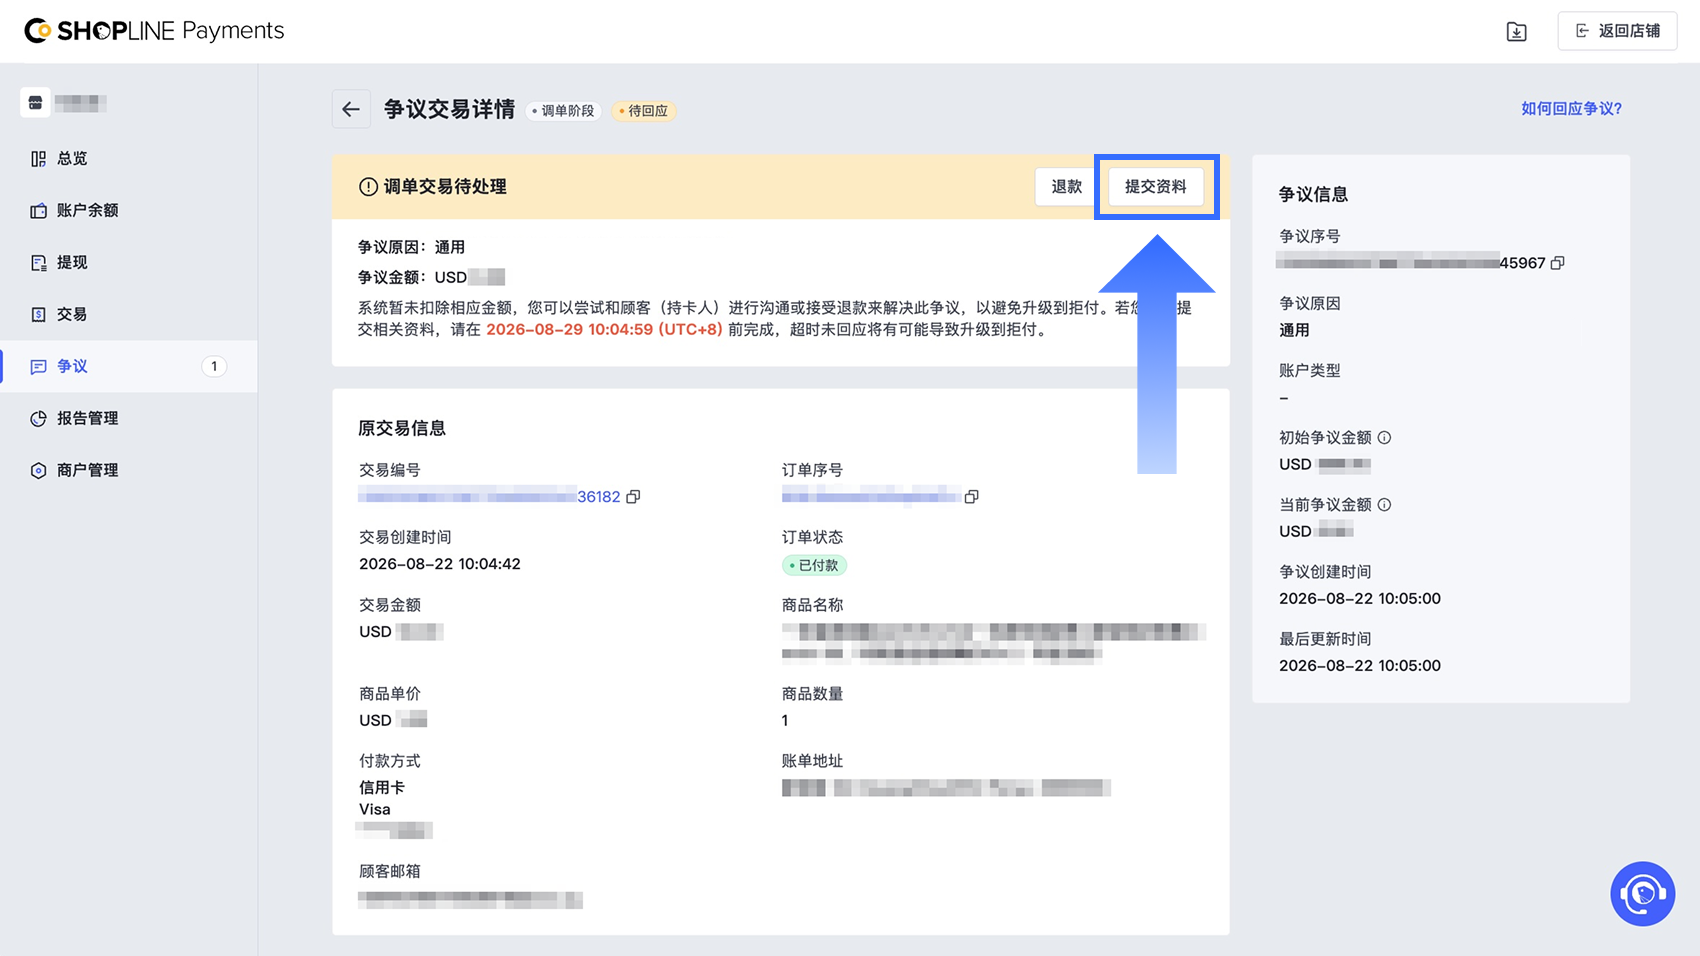This screenshot has width=1700, height=956.
Task: Open the customer support chat widget
Action: 1642,894
